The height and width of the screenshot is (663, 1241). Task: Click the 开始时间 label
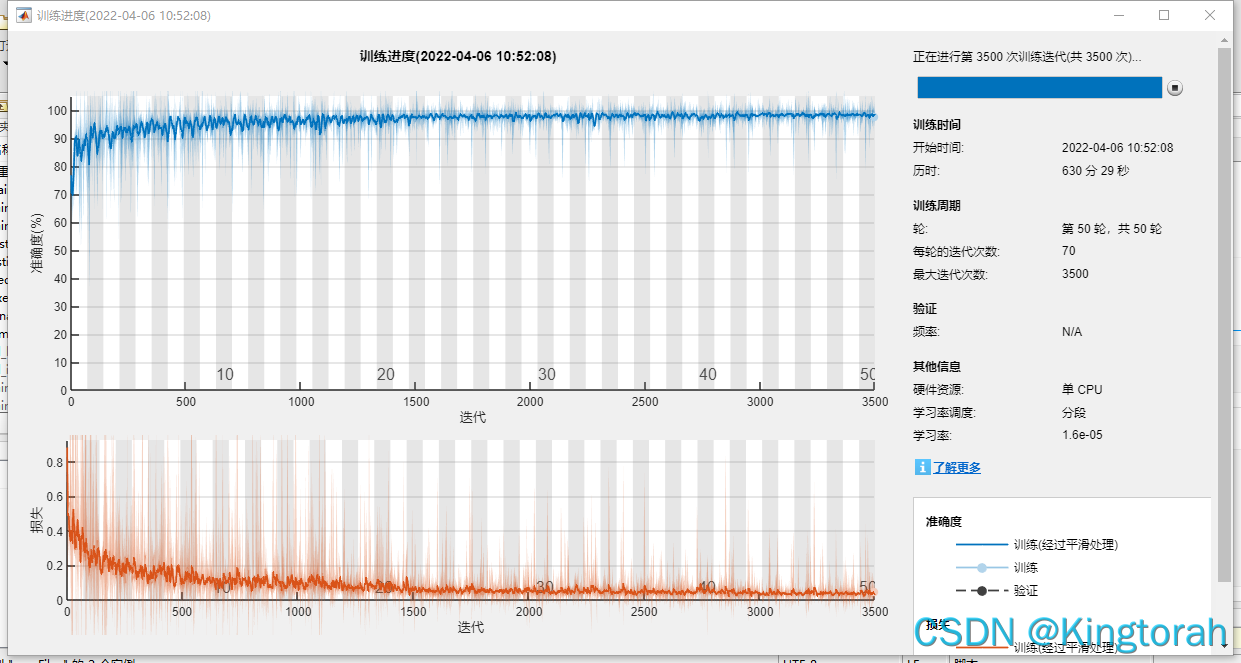(x=938, y=147)
